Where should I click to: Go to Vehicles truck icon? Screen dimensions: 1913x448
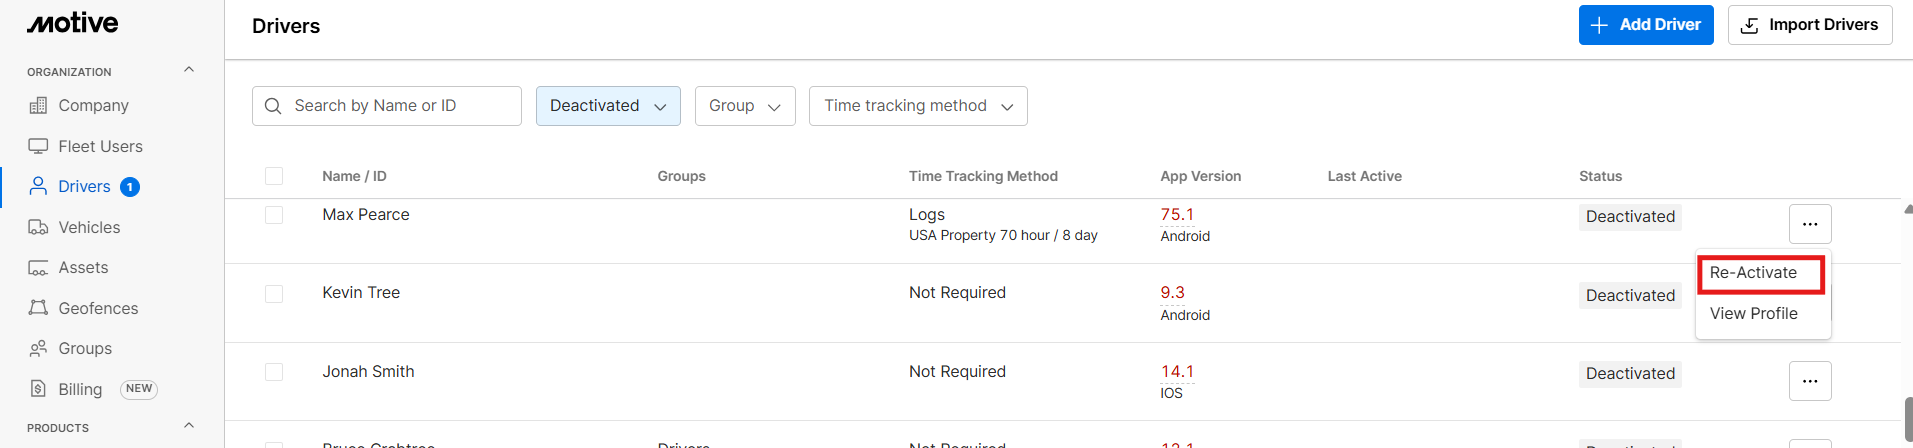pyautogui.click(x=38, y=228)
